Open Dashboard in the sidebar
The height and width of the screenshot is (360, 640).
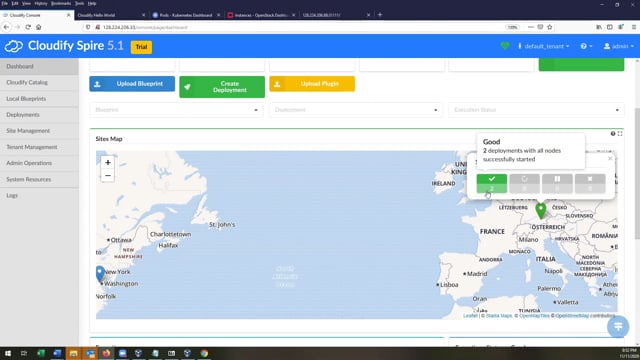tap(39, 66)
